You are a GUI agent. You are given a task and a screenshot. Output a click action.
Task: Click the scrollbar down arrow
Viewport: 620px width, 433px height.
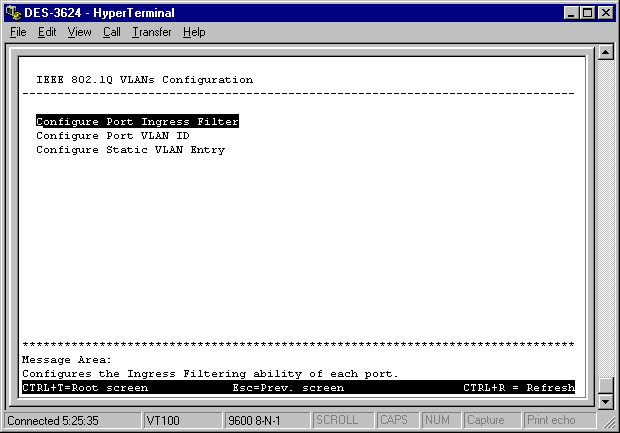(x=605, y=402)
